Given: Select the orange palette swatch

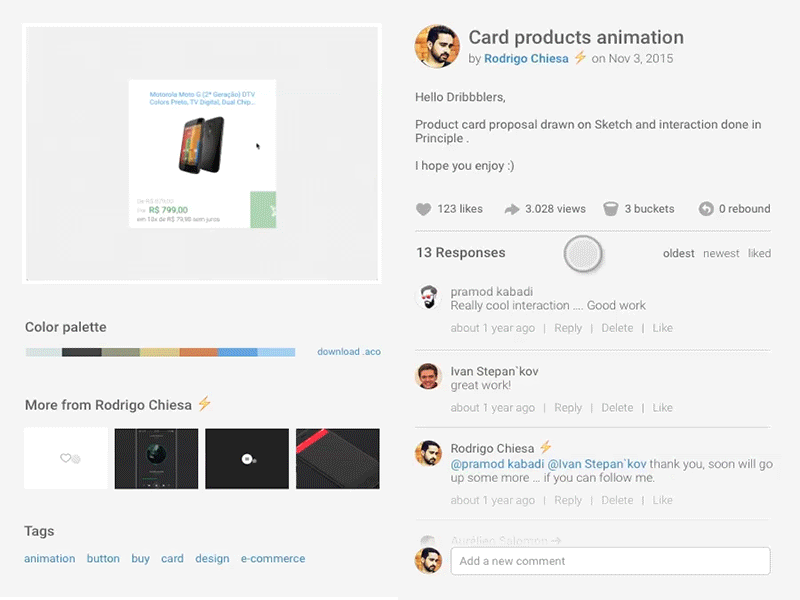Looking at the screenshot, I should coord(198,352).
